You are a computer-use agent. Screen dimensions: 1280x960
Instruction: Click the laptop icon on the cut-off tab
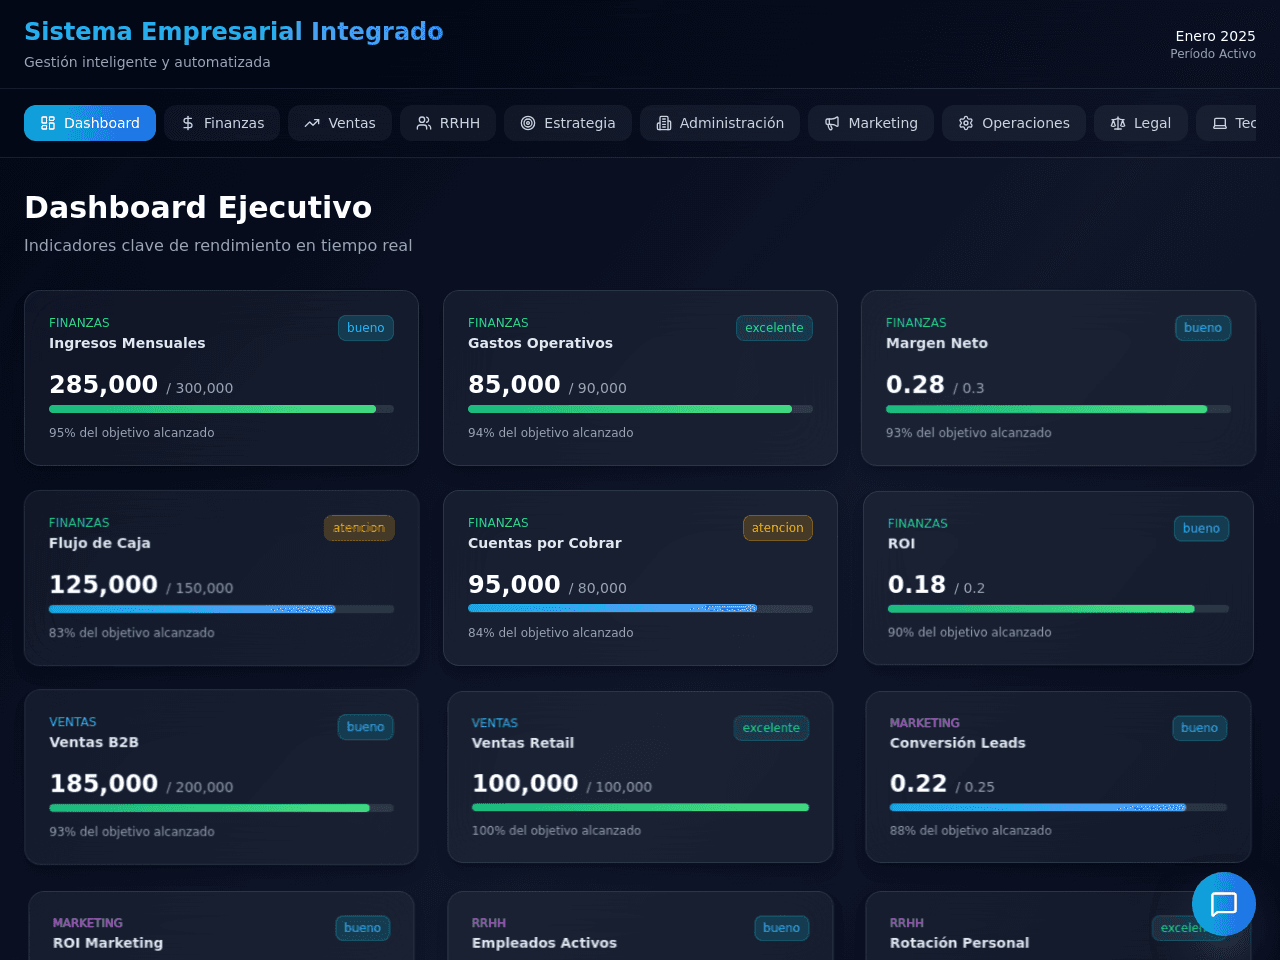point(1220,123)
